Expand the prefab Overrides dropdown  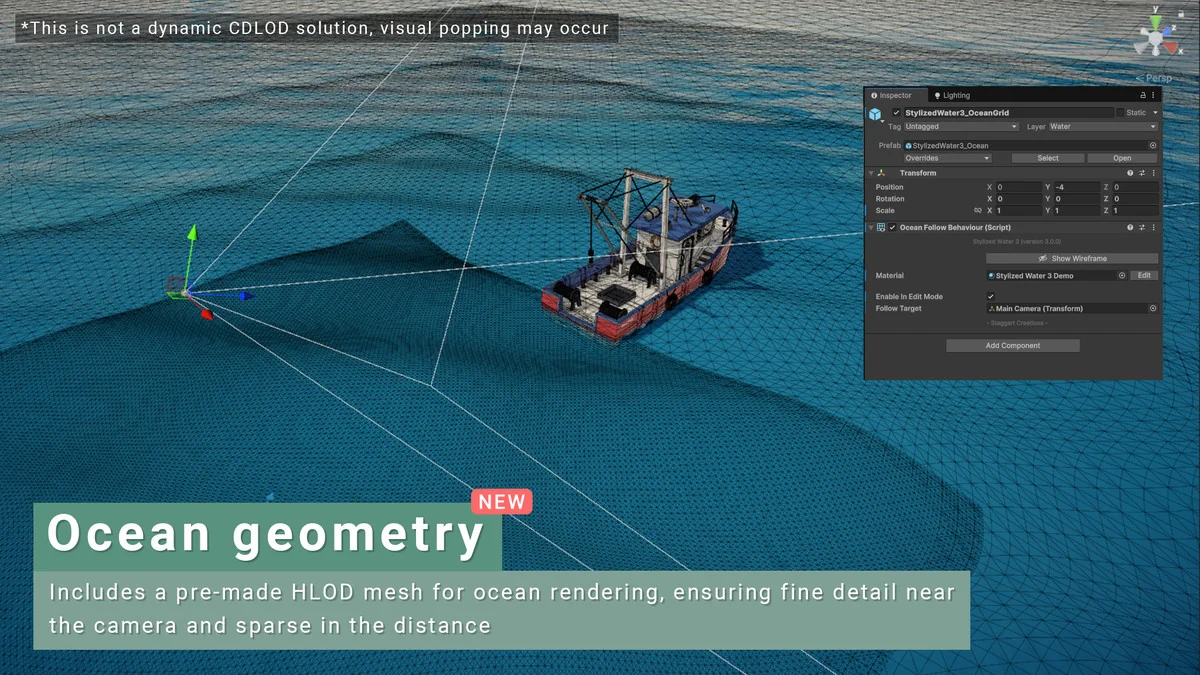click(947, 158)
